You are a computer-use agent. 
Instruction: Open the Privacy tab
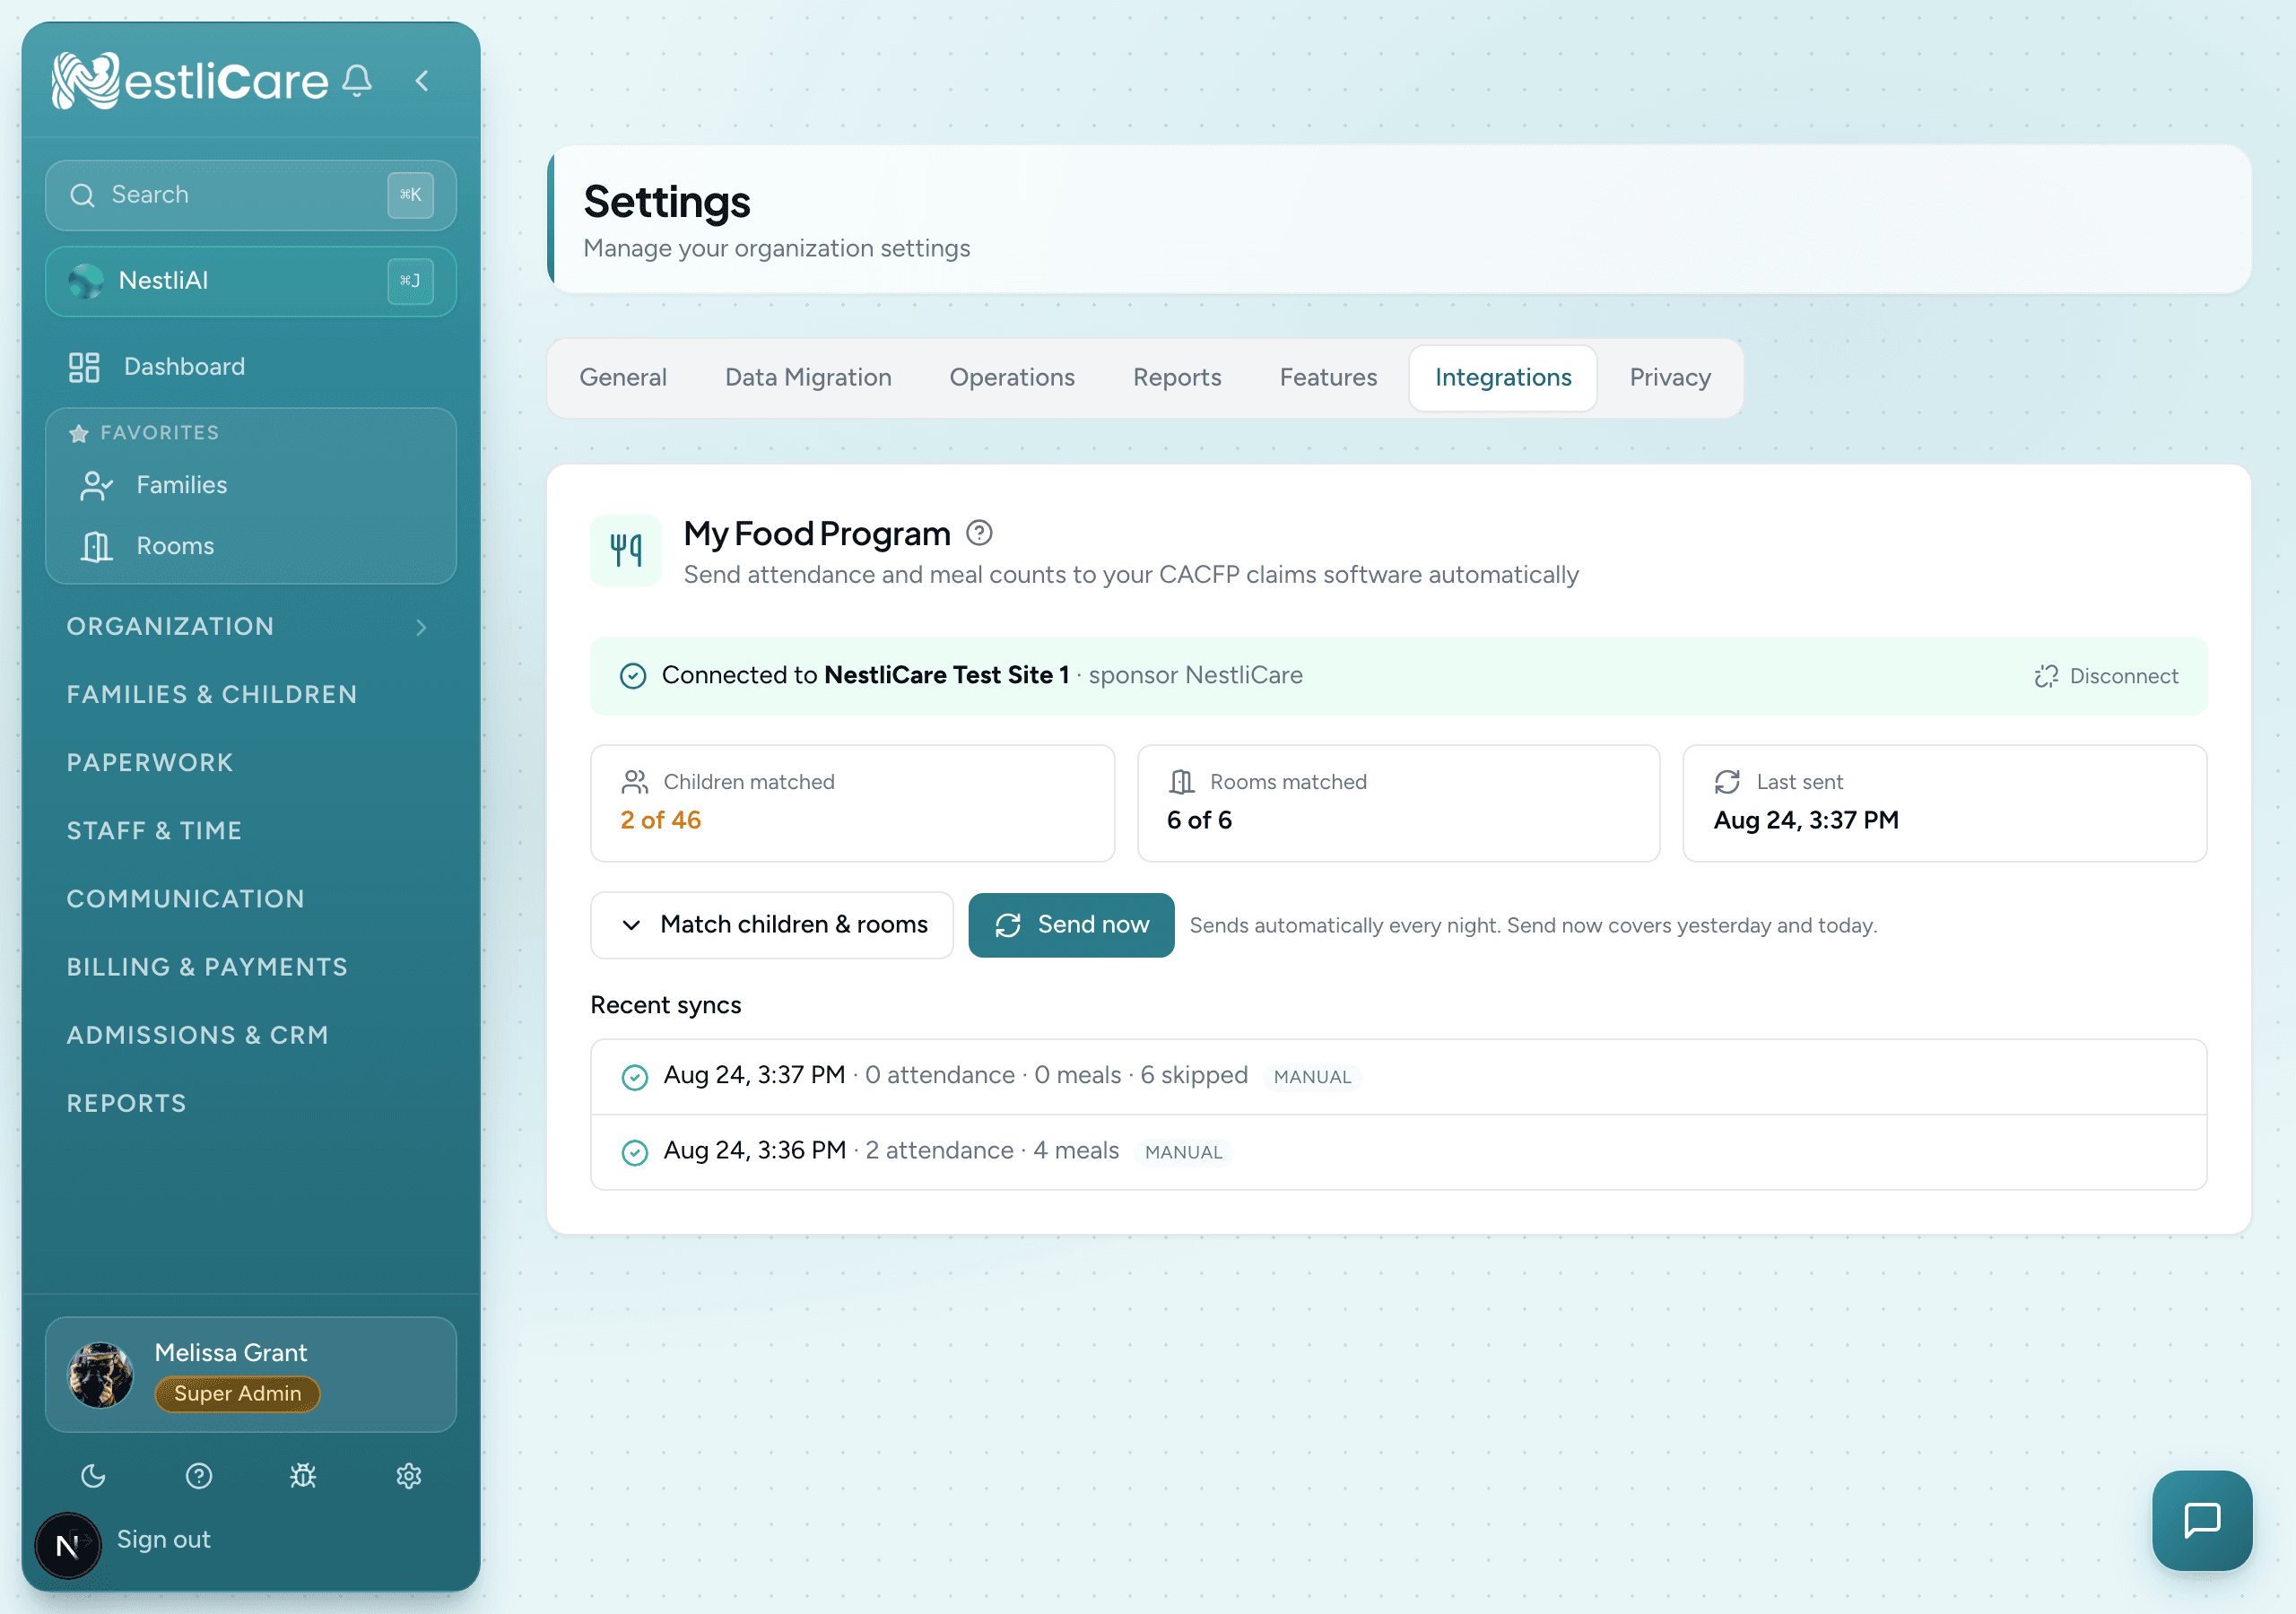(x=1670, y=378)
